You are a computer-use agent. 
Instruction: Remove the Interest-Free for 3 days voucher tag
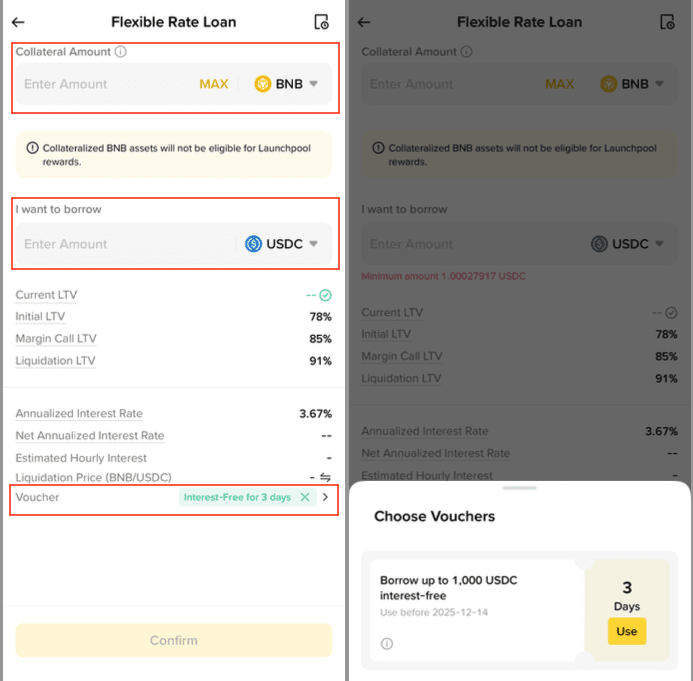pyautogui.click(x=304, y=497)
